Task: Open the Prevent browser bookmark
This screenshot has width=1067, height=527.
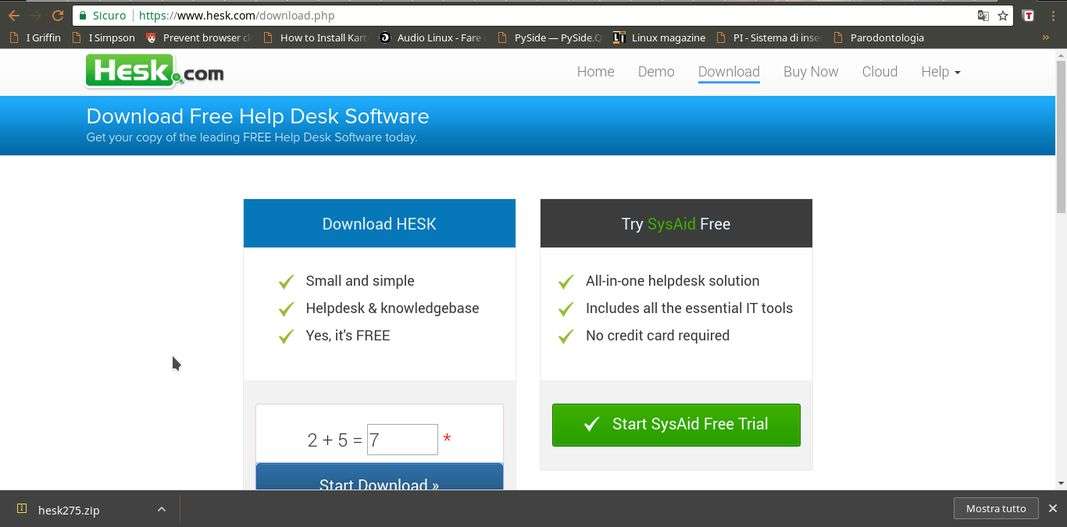Action: pos(199,38)
